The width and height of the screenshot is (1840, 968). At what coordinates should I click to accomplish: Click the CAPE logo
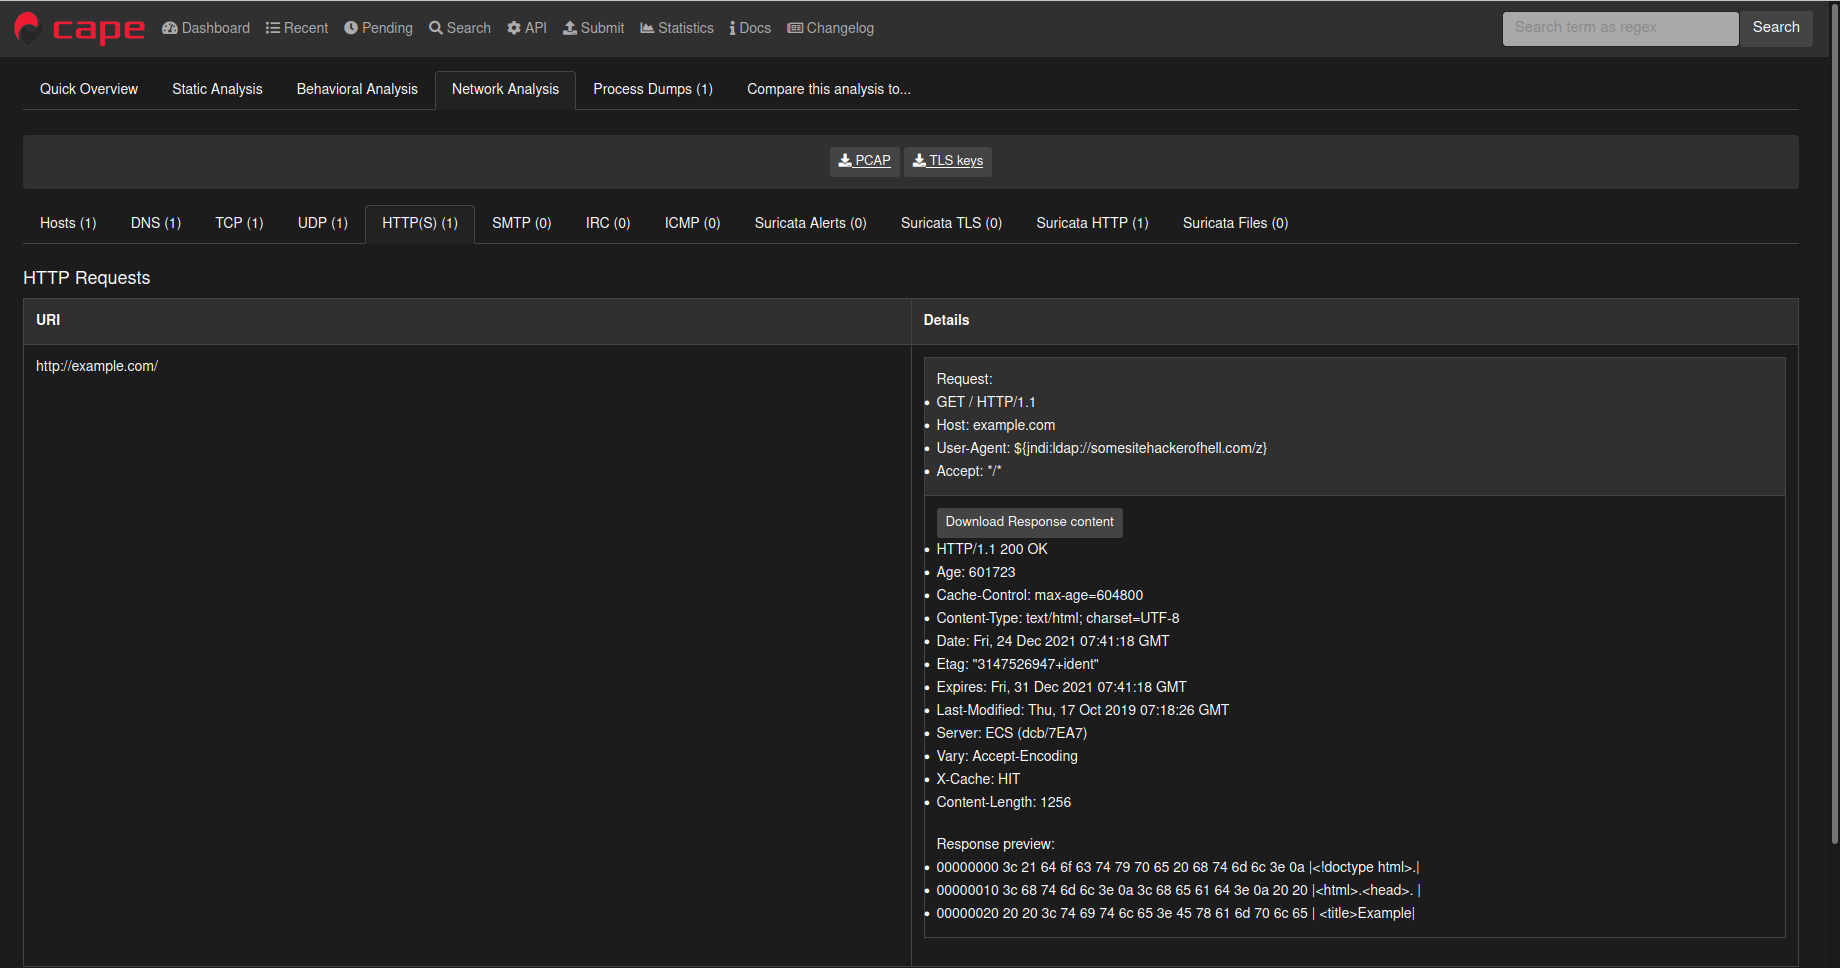pos(80,29)
